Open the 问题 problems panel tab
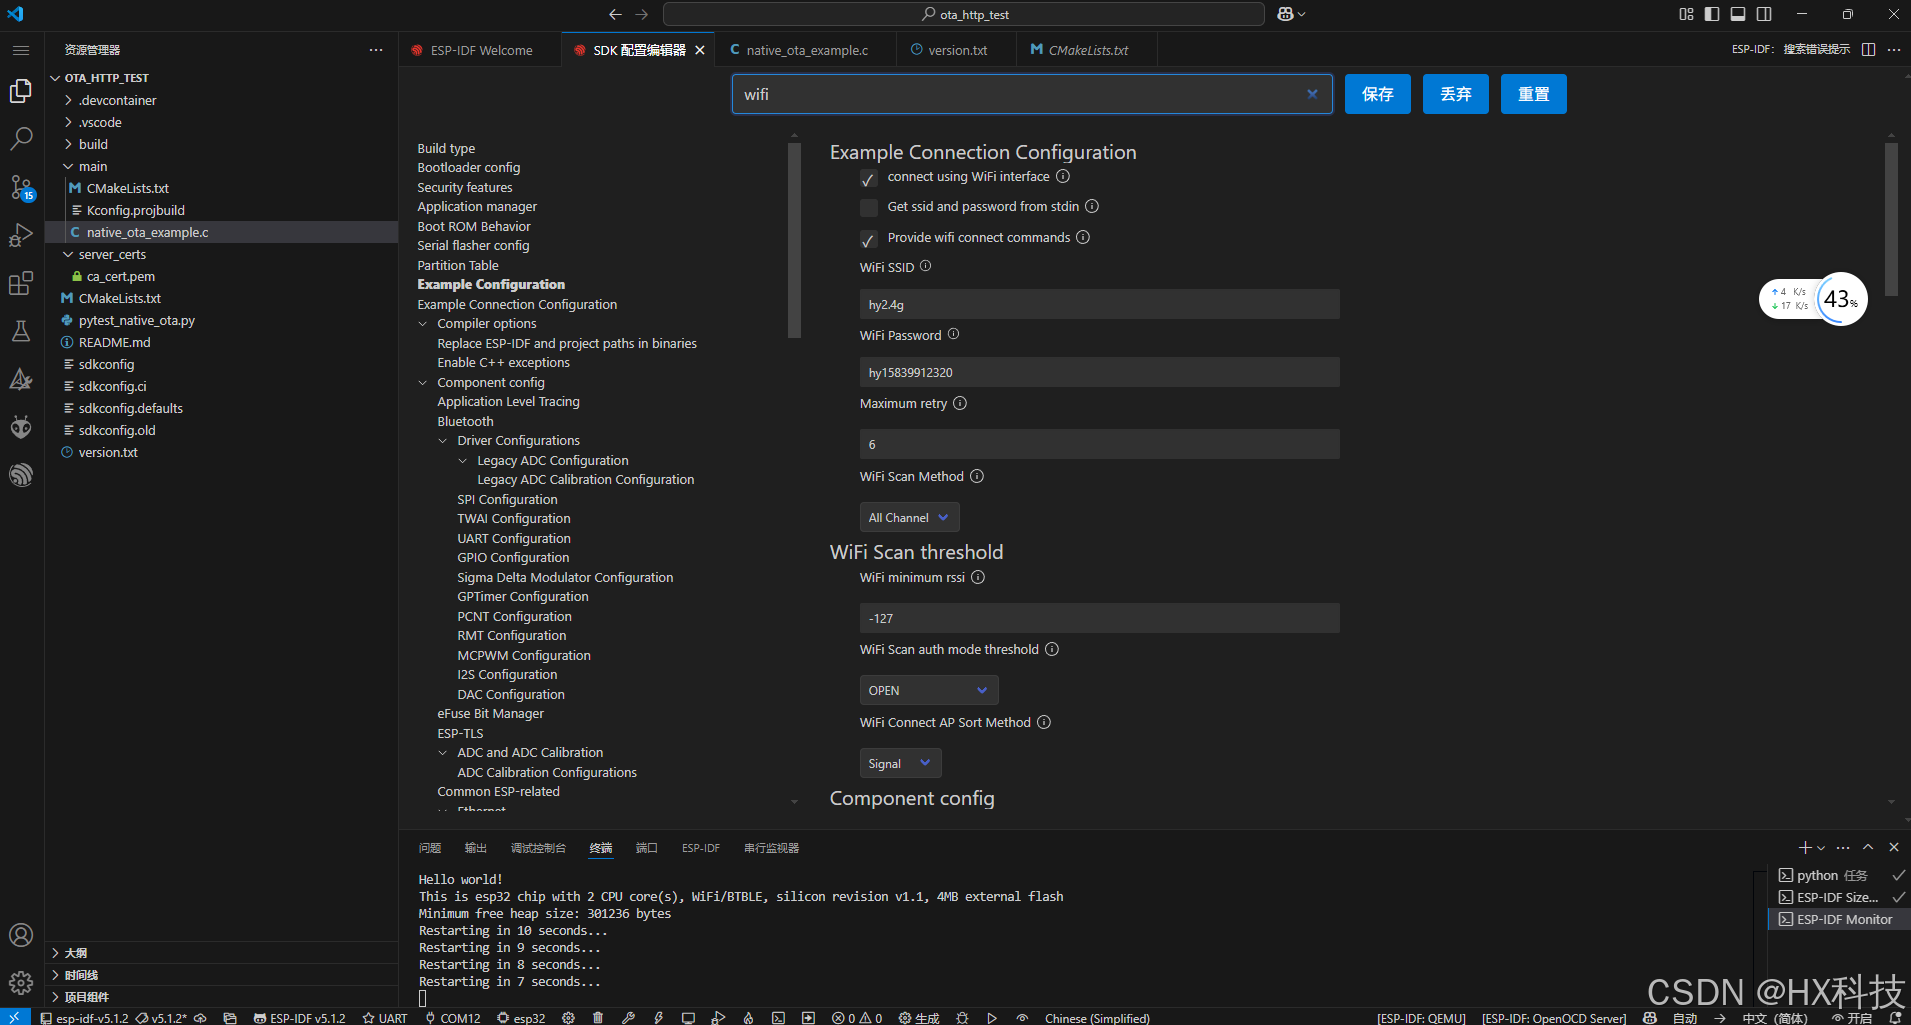 coord(430,848)
